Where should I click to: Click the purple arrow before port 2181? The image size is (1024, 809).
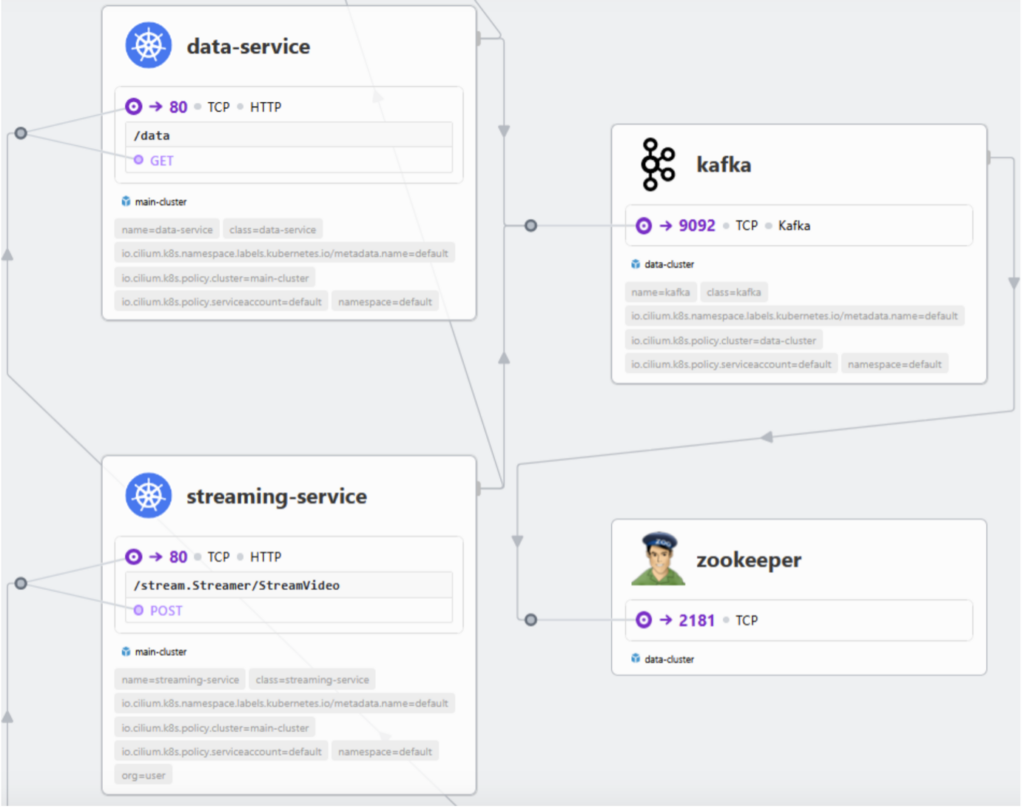665,620
